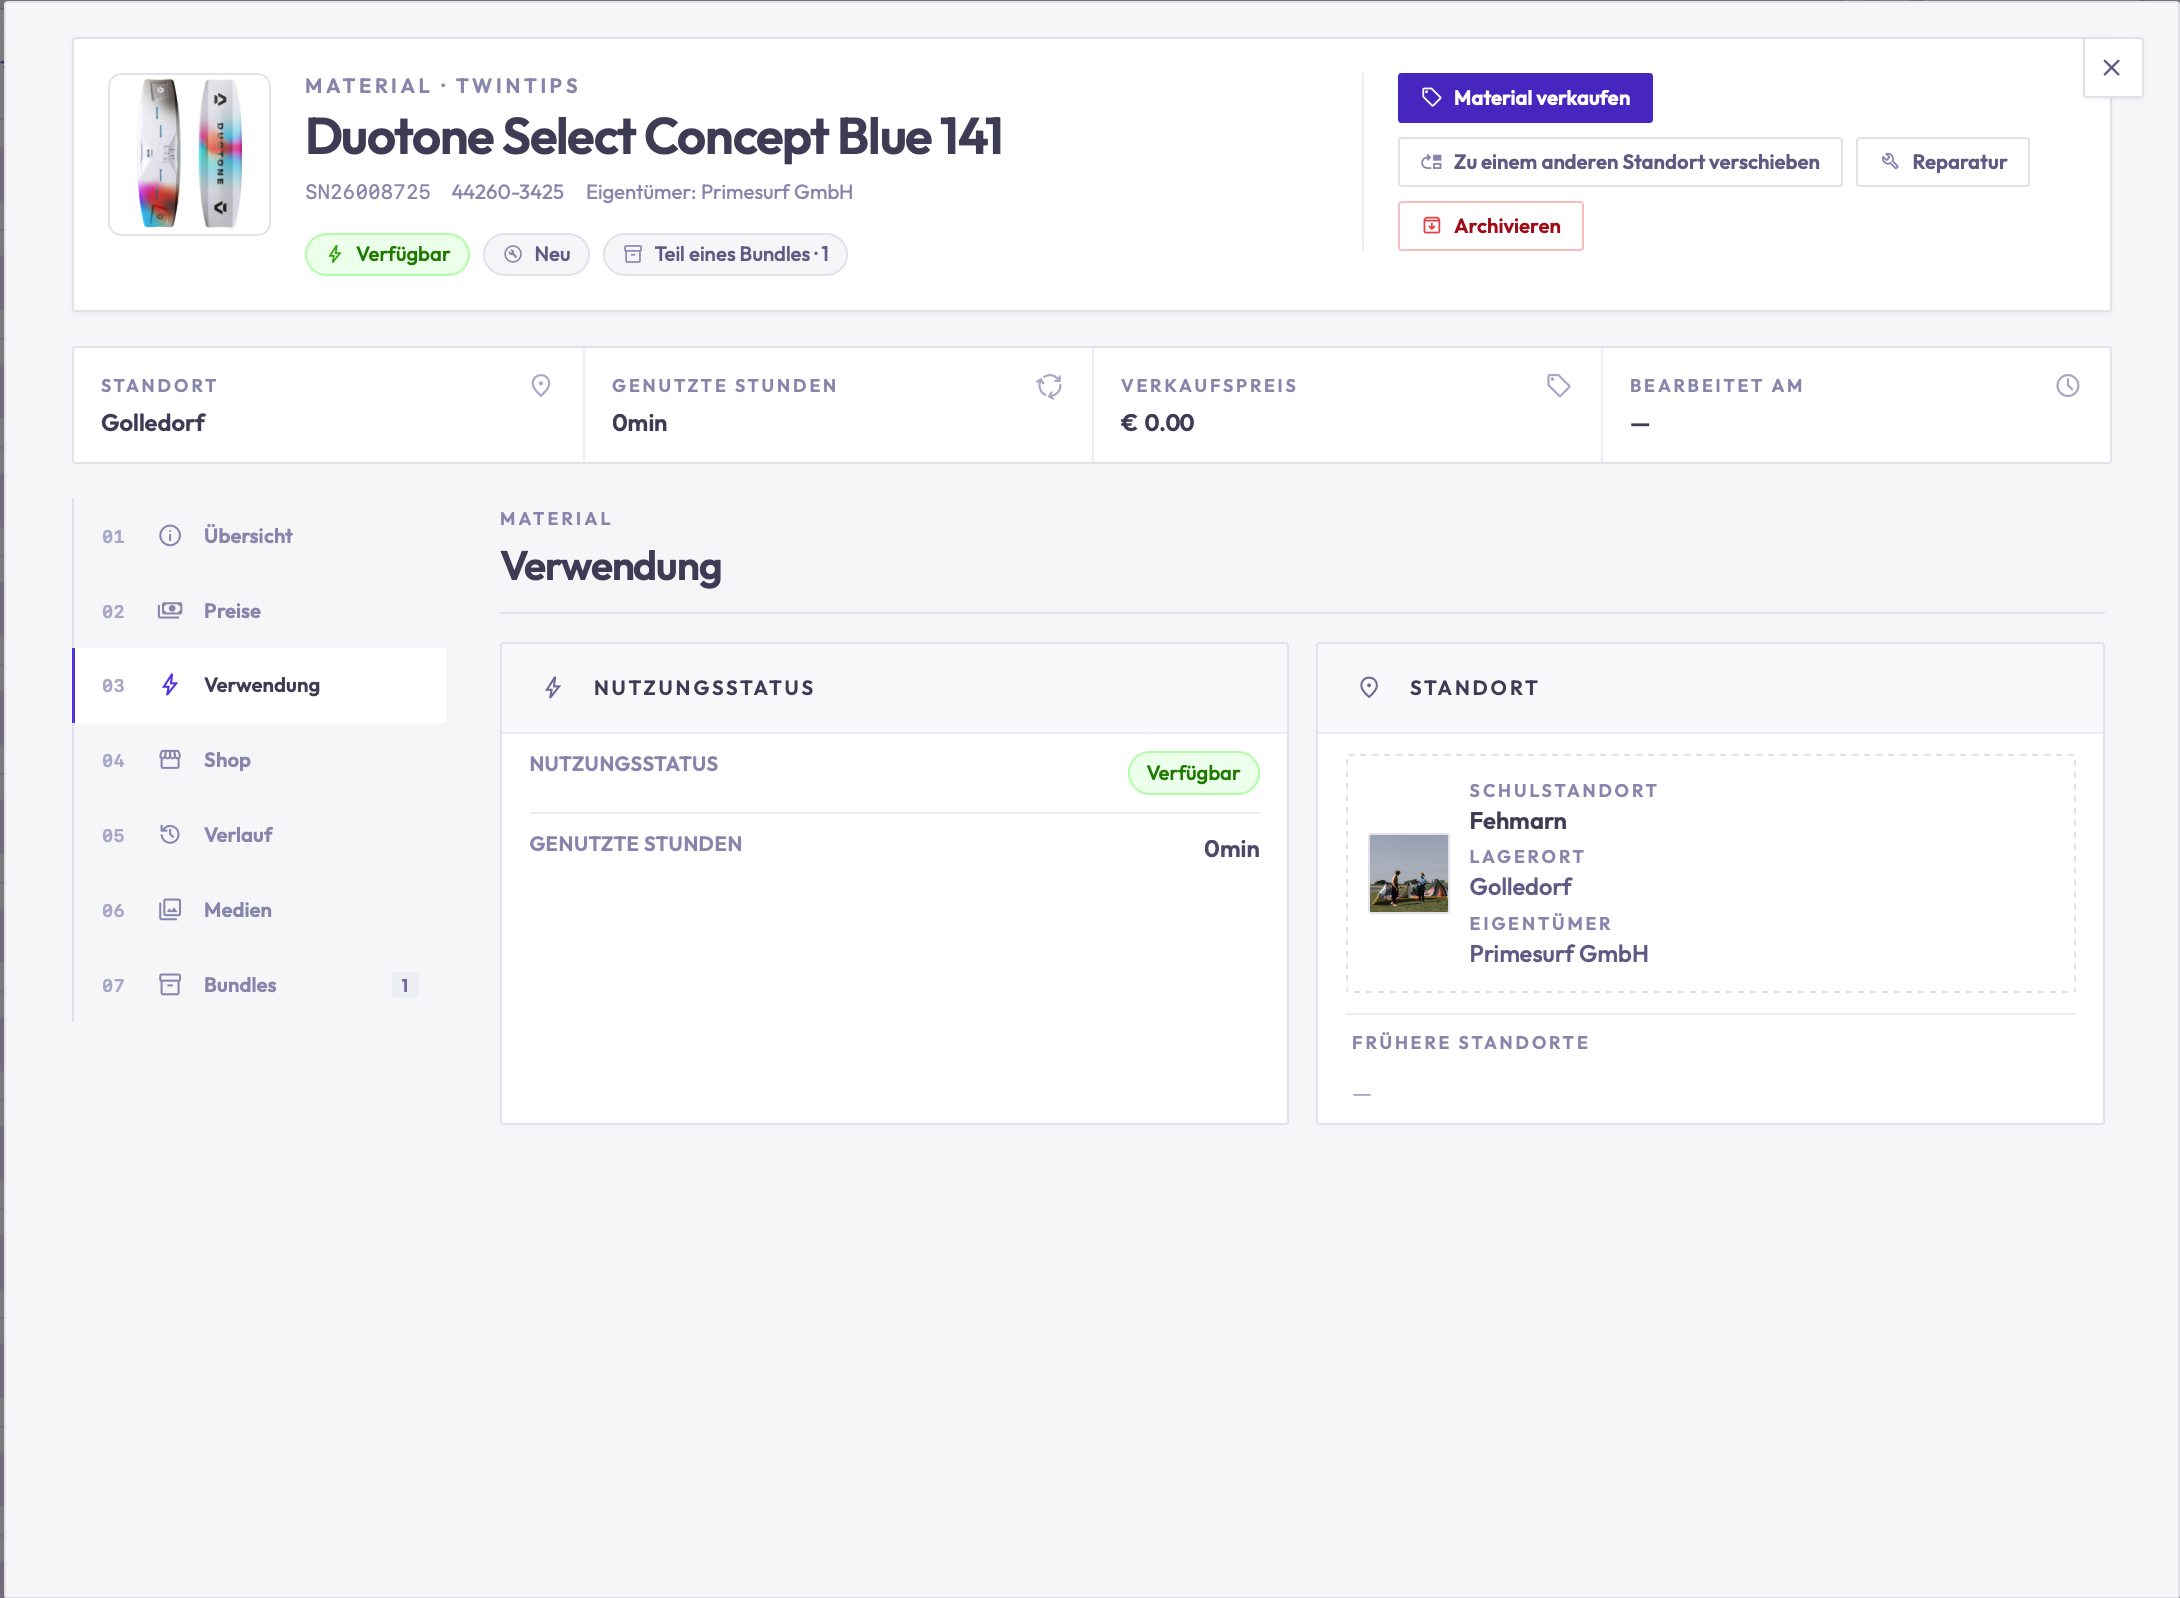2180x1598 pixels.
Task: Click the wrench icon on Reparatur
Action: click(x=1890, y=161)
